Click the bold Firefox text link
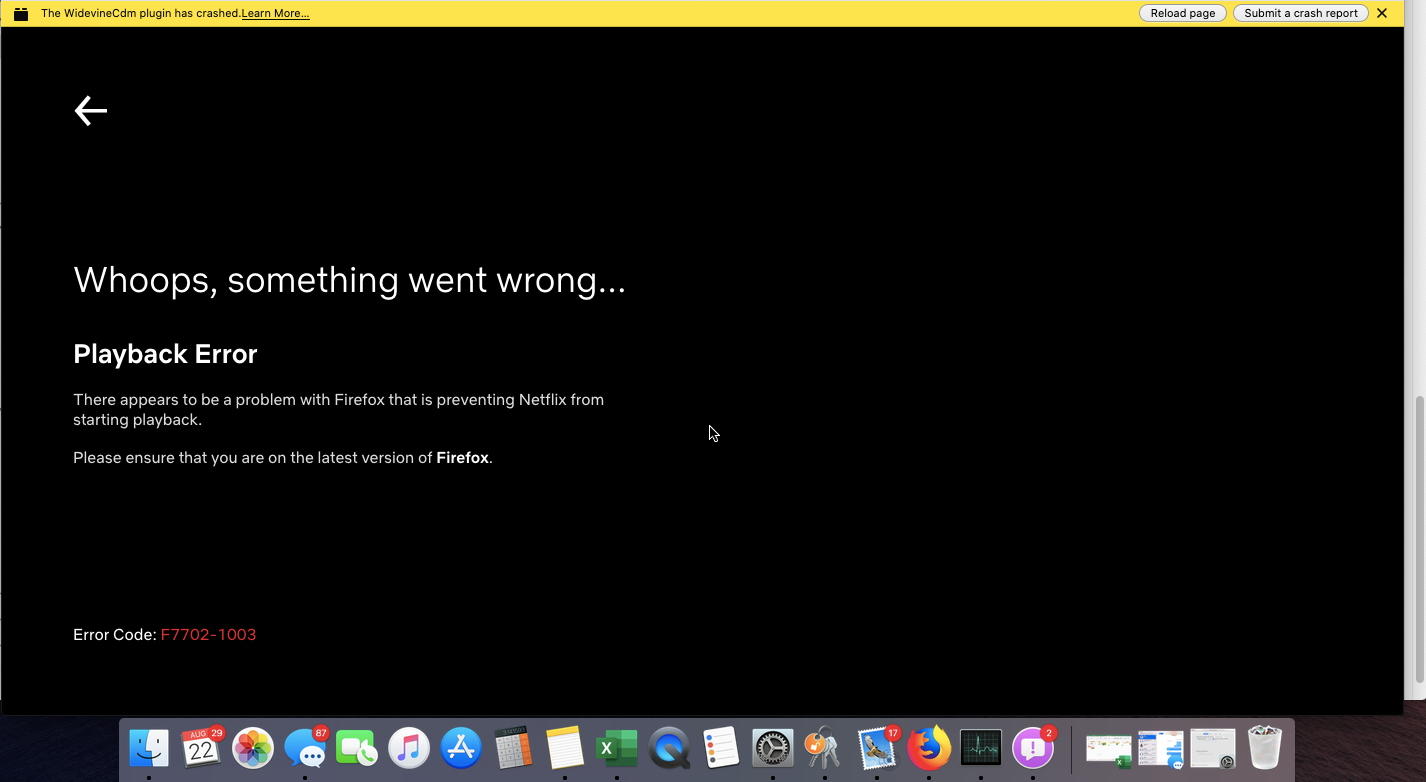This screenshot has height=782, width=1426. pos(462,458)
